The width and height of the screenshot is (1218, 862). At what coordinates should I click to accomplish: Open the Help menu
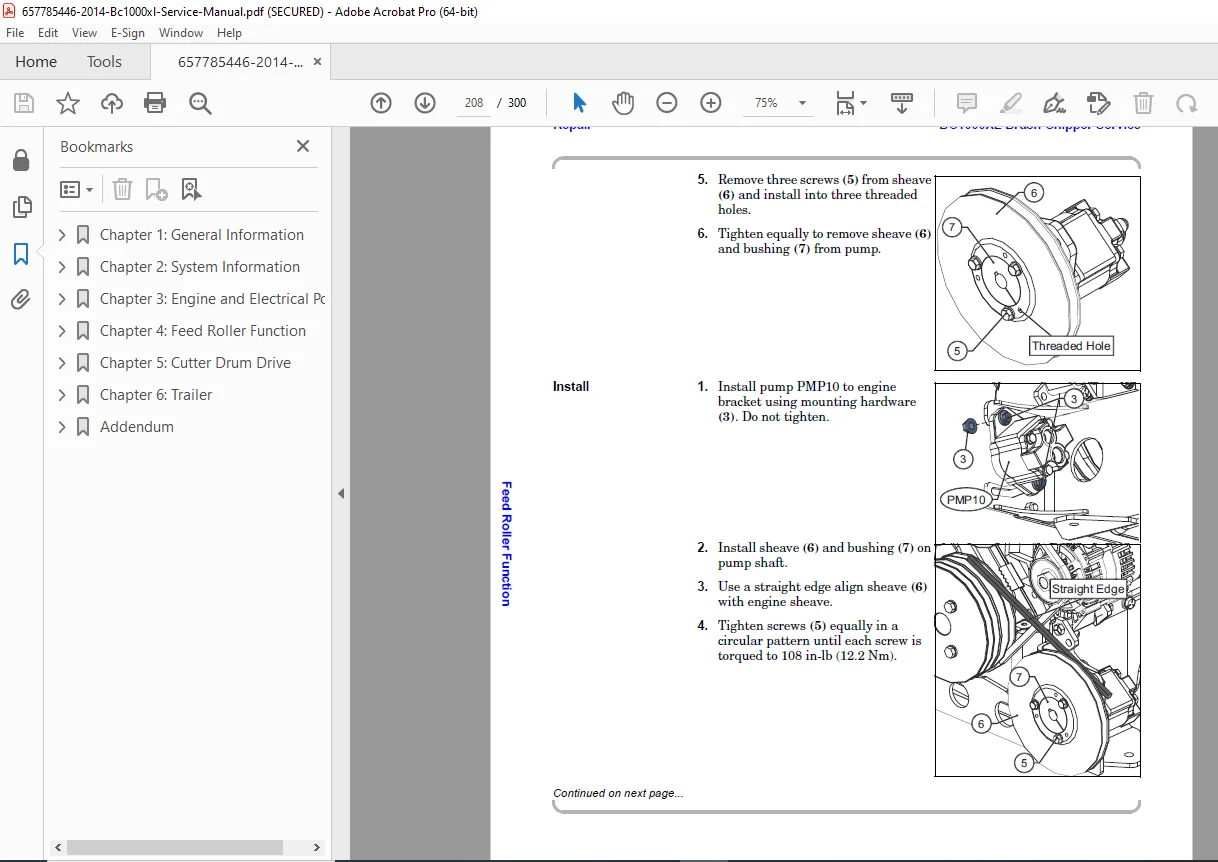(230, 33)
